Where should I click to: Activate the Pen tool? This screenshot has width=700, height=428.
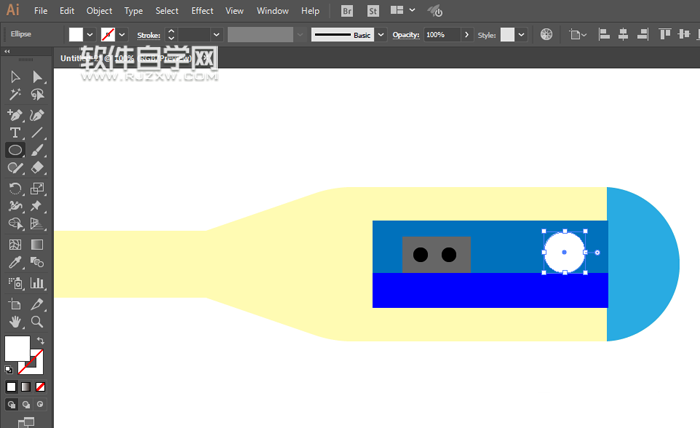click(15, 115)
